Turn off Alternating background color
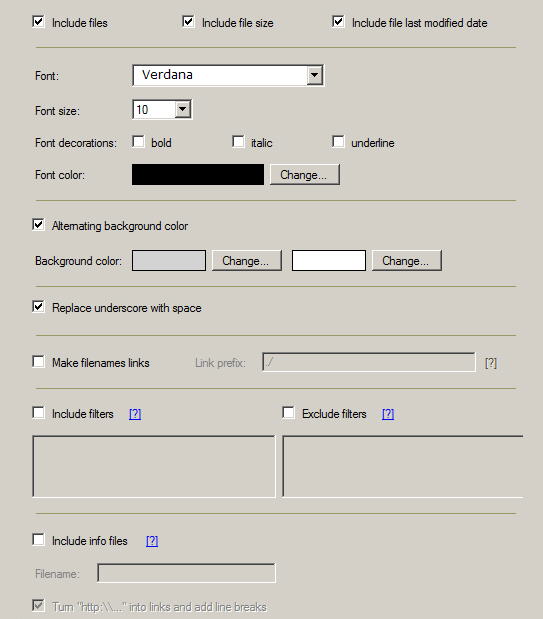 (x=38, y=225)
